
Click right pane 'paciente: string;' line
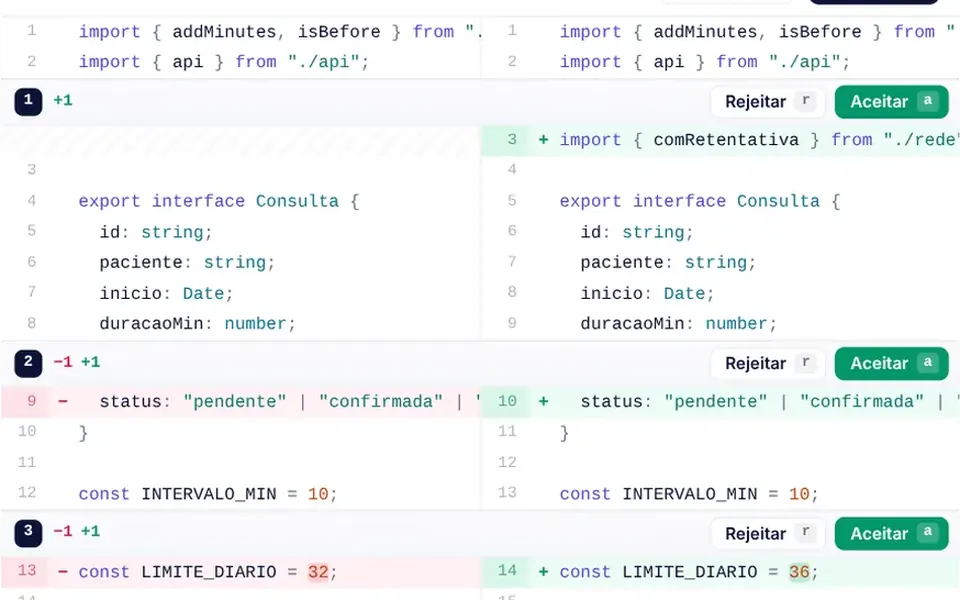[721, 262]
